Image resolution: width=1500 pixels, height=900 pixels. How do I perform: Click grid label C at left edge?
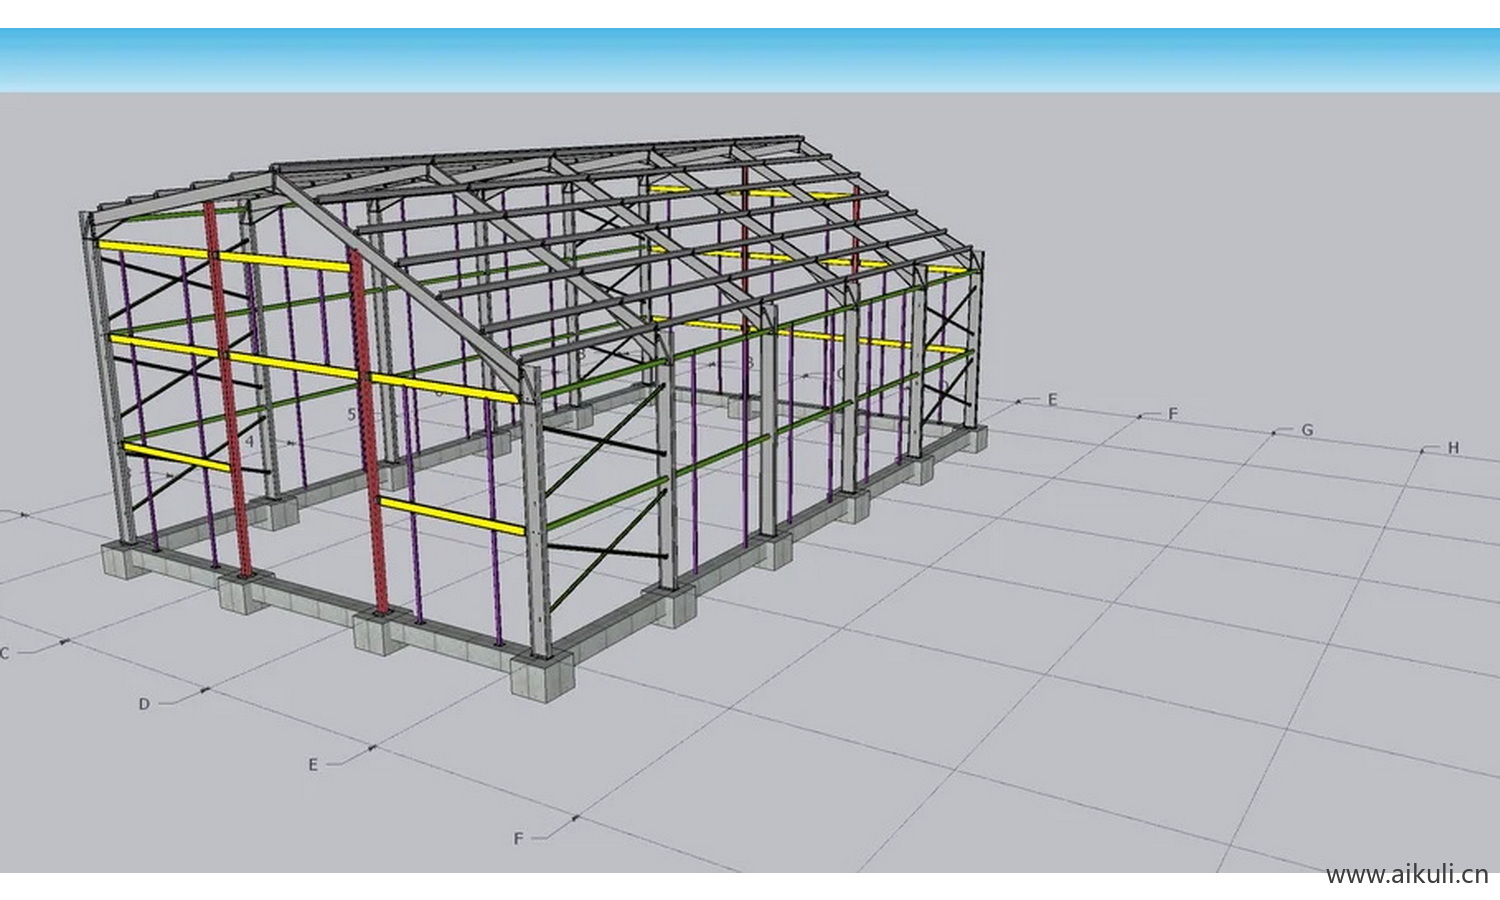tap(5, 653)
